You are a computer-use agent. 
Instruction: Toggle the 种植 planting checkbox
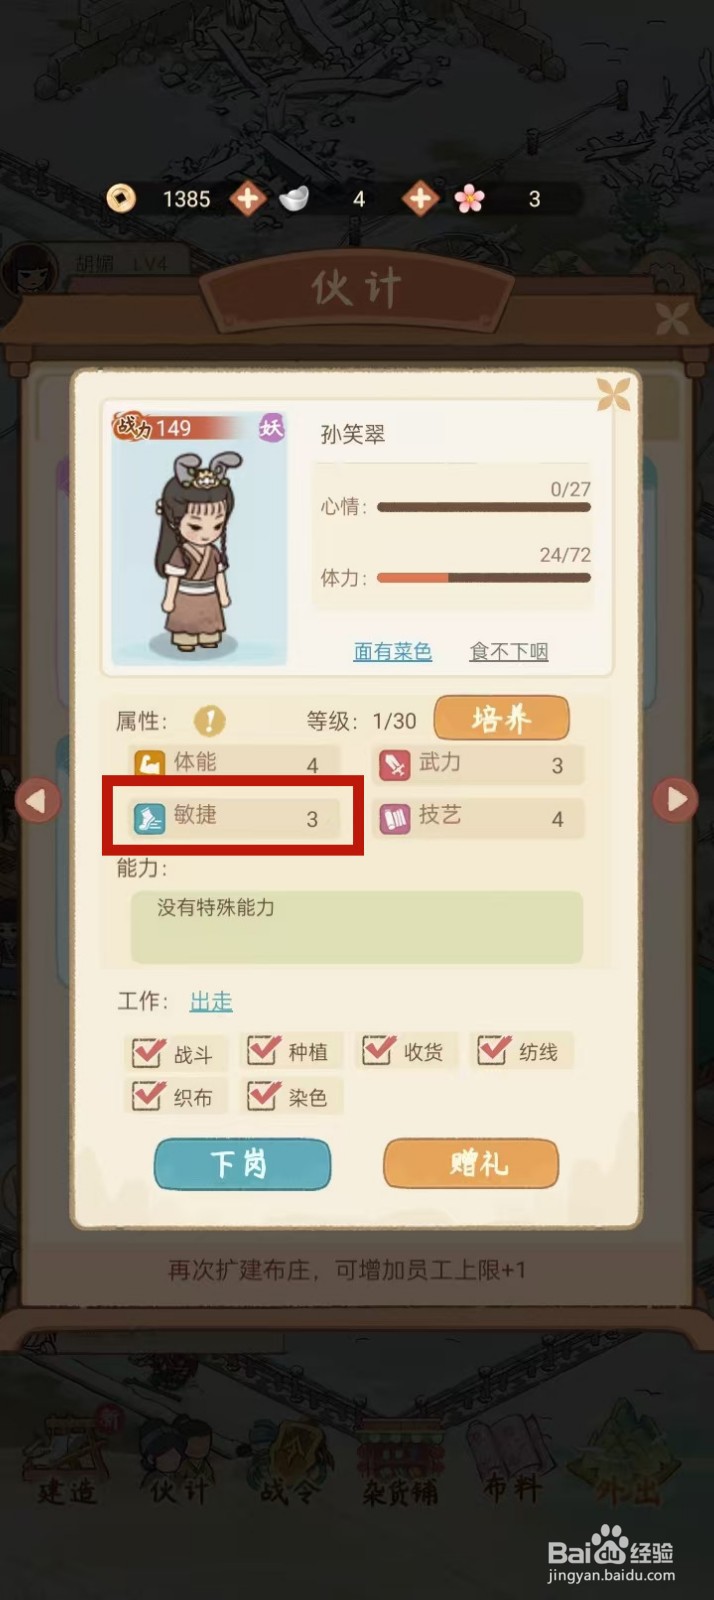(263, 1050)
